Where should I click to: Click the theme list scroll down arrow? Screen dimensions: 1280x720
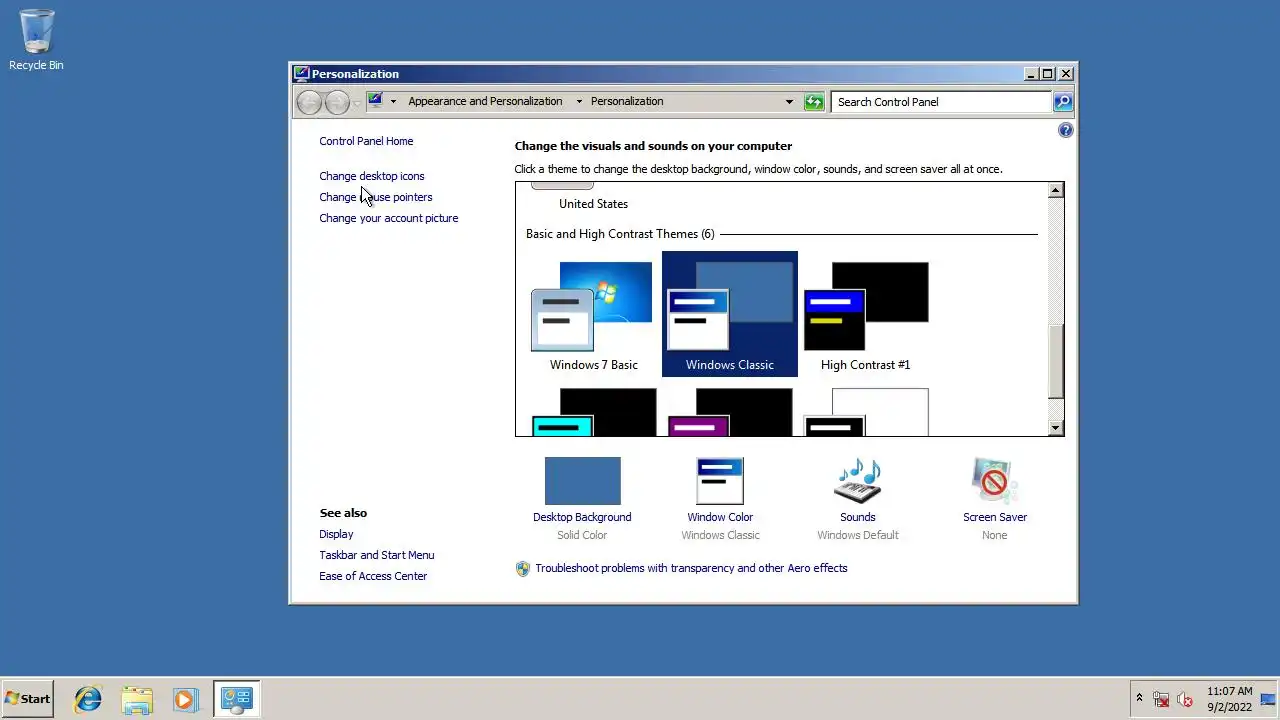coord(1055,428)
